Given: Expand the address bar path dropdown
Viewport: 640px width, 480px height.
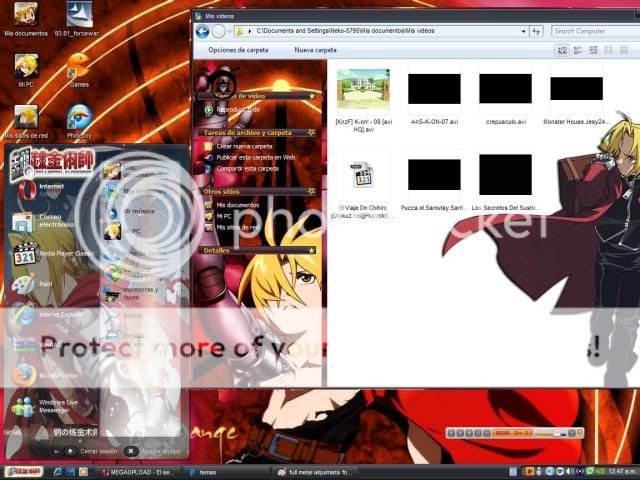Looking at the screenshot, I should [x=523, y=31].
